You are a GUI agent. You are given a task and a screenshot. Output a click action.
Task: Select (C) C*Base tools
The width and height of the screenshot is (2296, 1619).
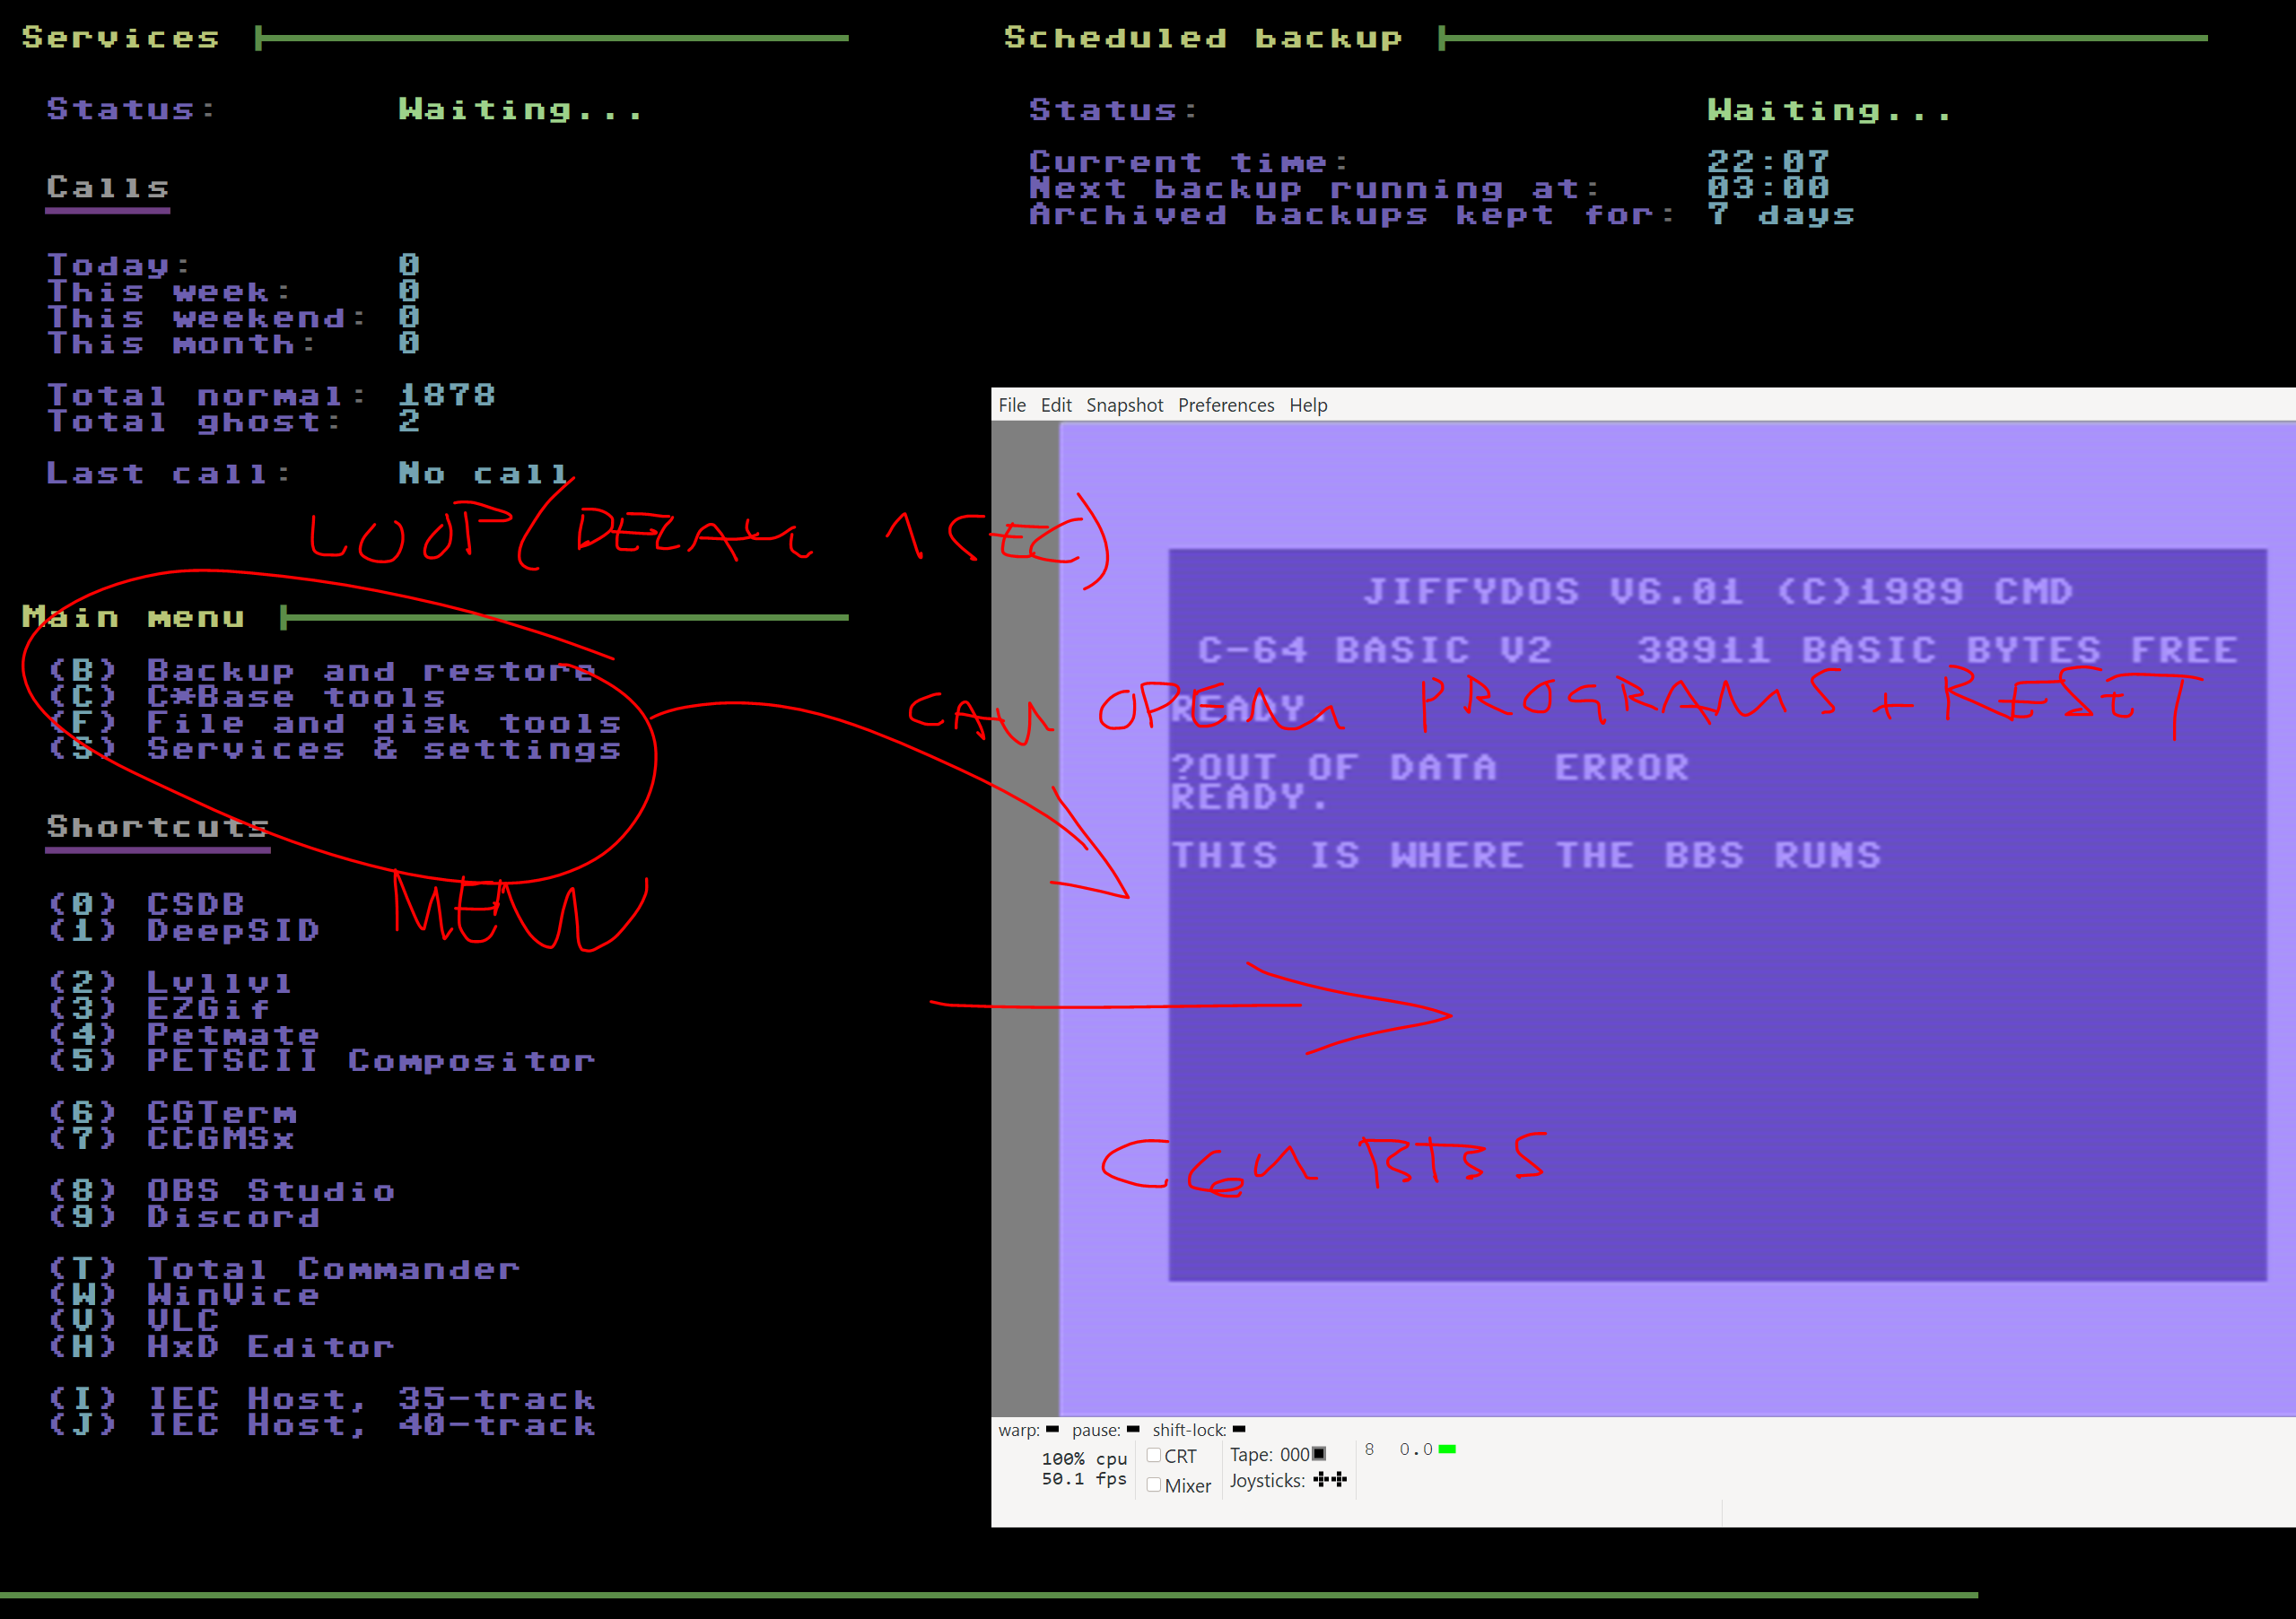[247, 696]
